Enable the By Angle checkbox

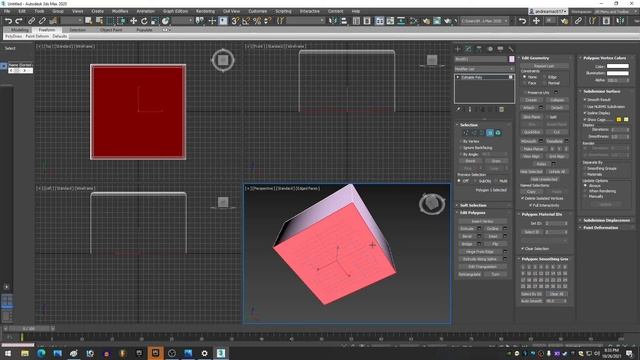point(460,154)
